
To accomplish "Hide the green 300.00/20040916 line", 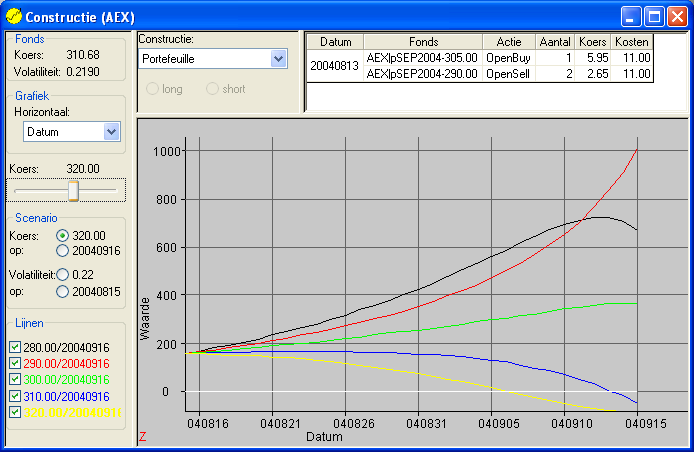I will pos(14,380).
